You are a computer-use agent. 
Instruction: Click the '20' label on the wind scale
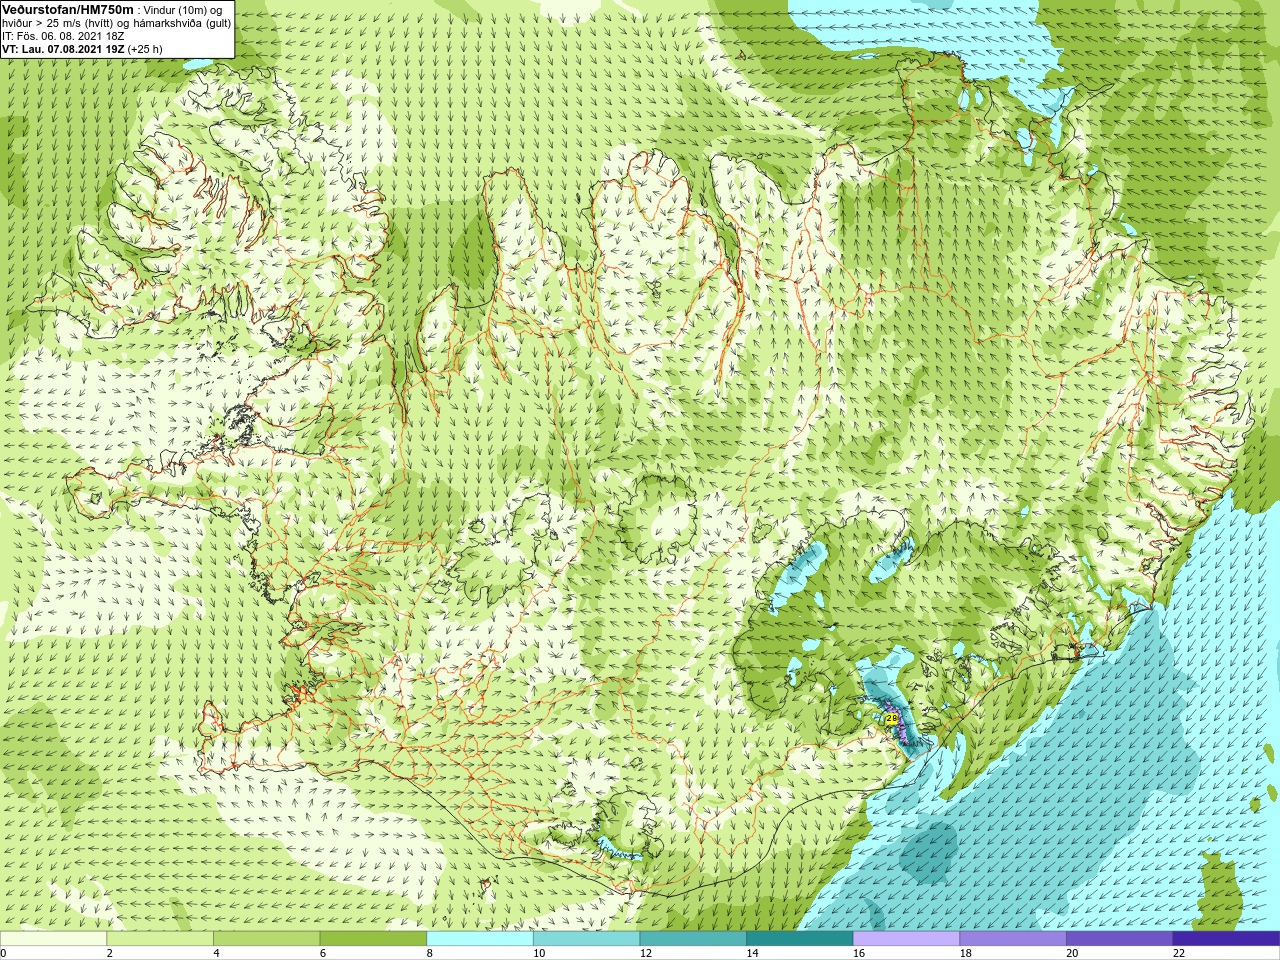[1072, 953]
